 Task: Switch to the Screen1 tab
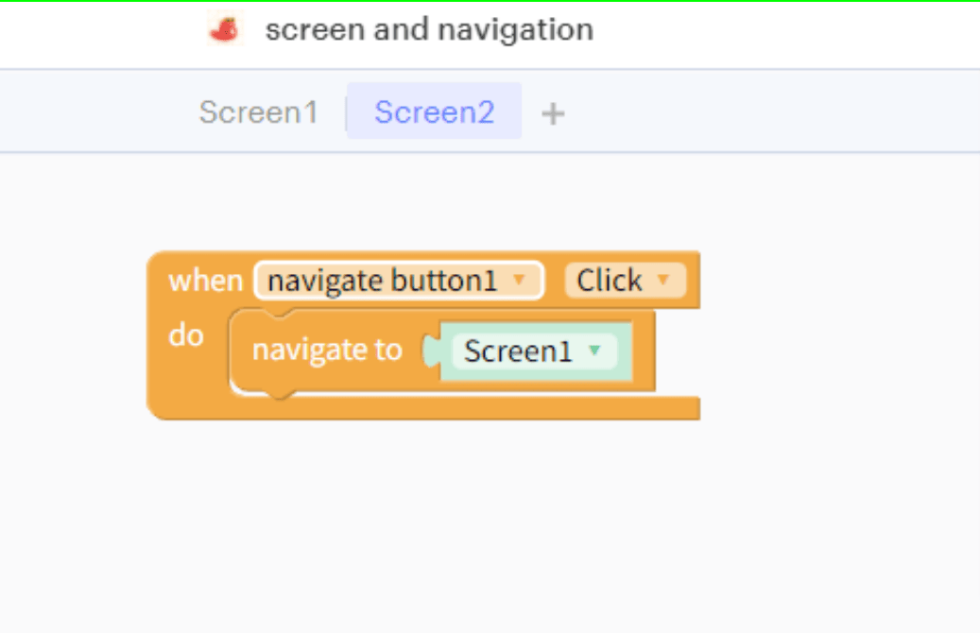[258, 112]
